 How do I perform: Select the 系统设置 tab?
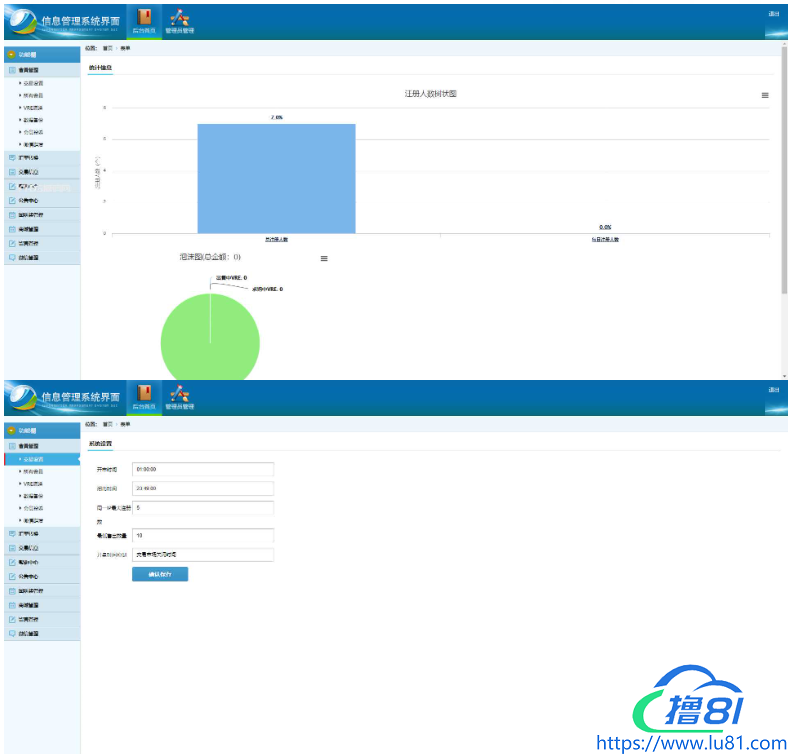(100, 443)
